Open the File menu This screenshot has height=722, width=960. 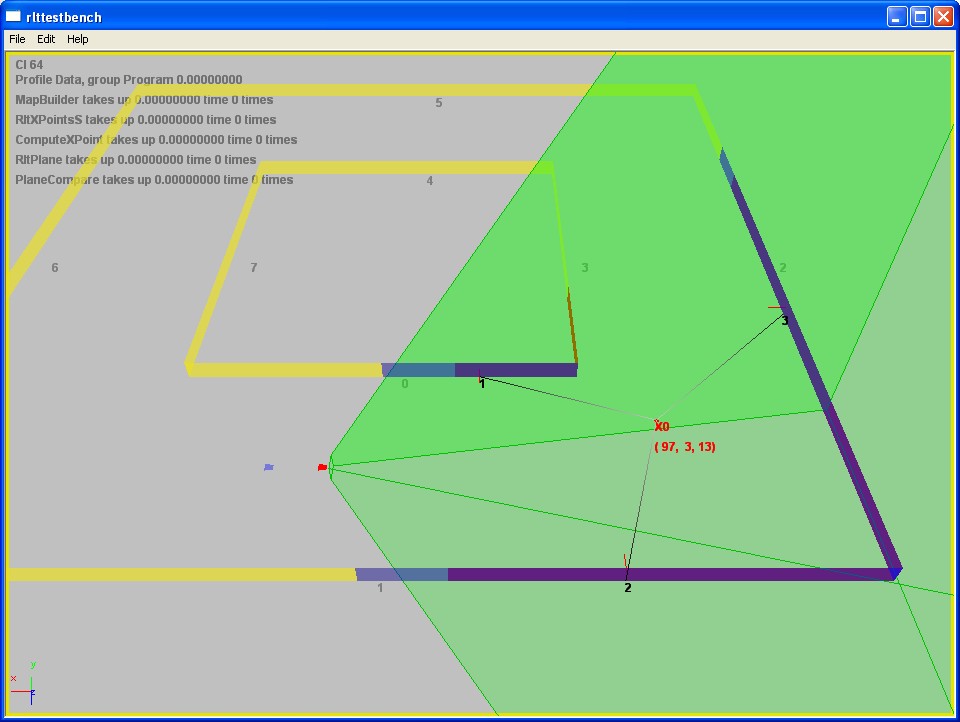(x=17, y=39)
